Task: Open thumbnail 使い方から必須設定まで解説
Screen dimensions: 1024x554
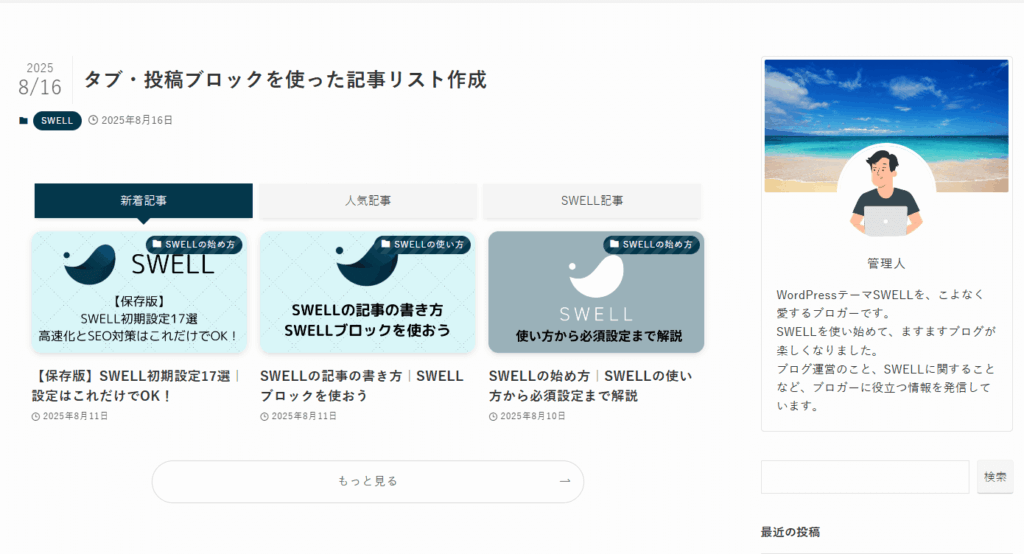Action: (596, 292)
